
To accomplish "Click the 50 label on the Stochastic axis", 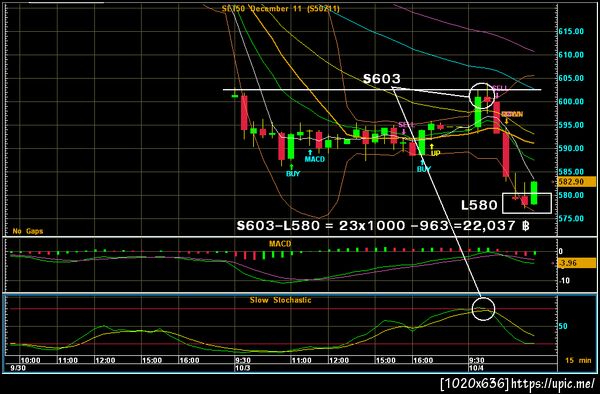I will [x=563, y=326].
